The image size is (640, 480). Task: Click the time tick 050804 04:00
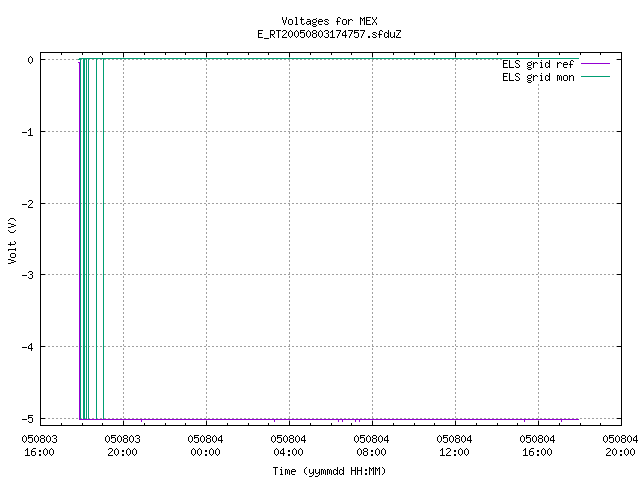[x=289, y=446]
